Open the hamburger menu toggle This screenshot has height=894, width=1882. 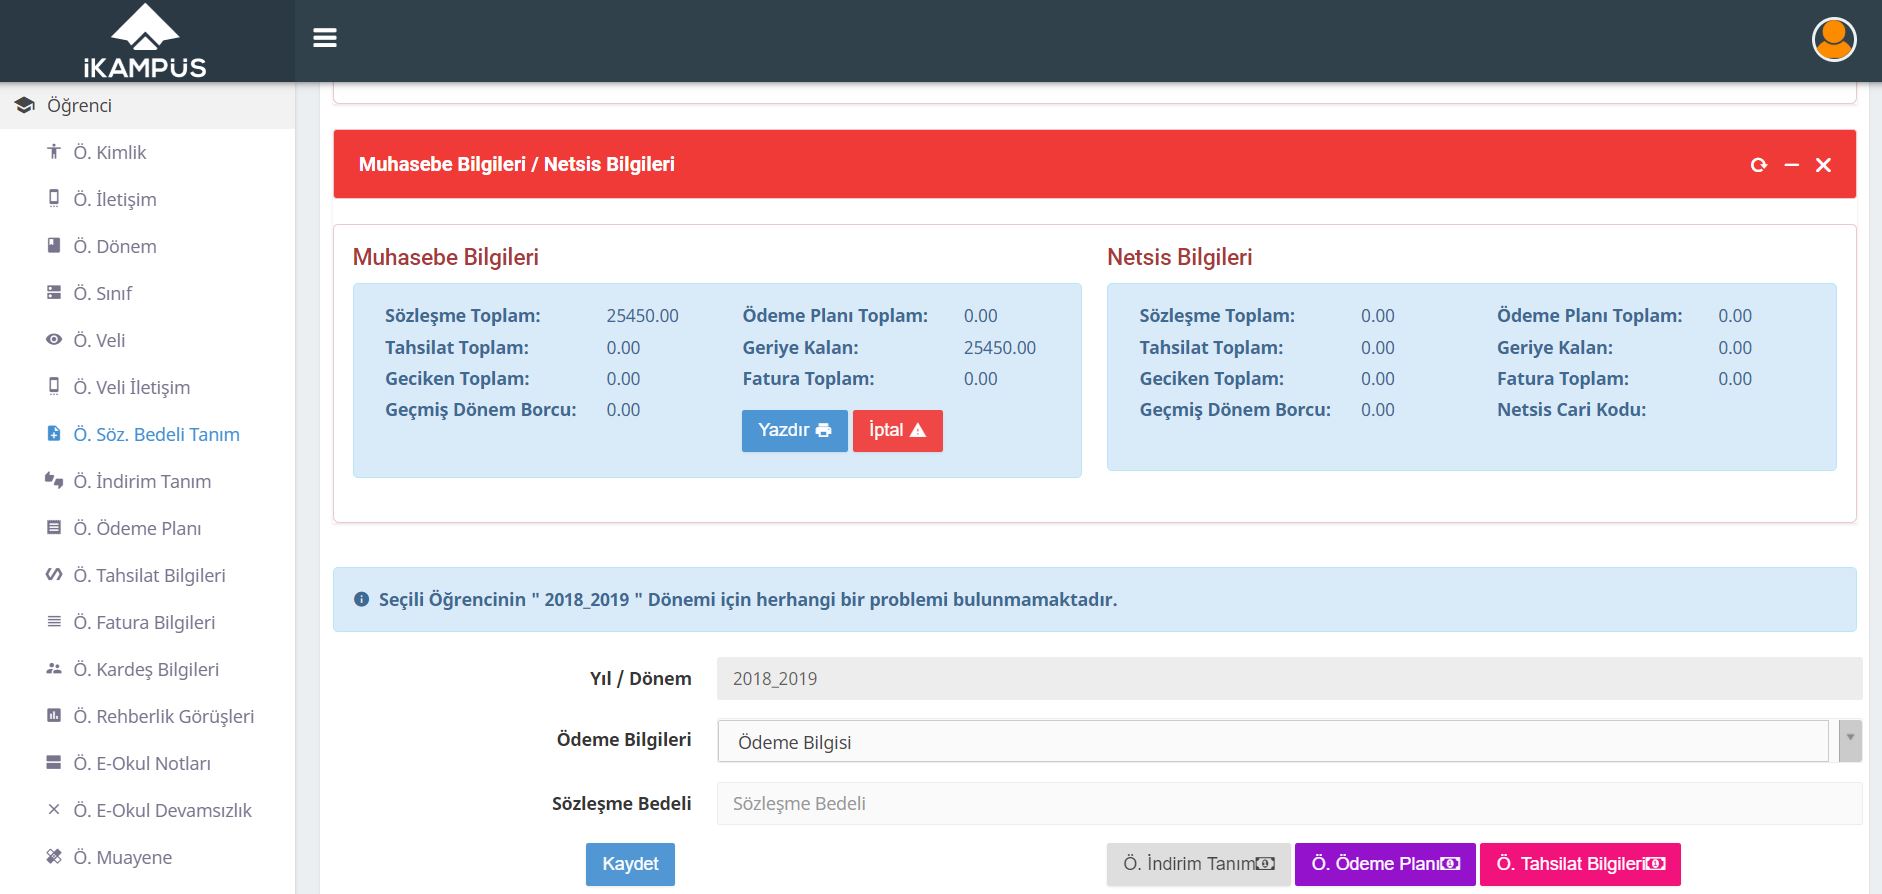325,38
